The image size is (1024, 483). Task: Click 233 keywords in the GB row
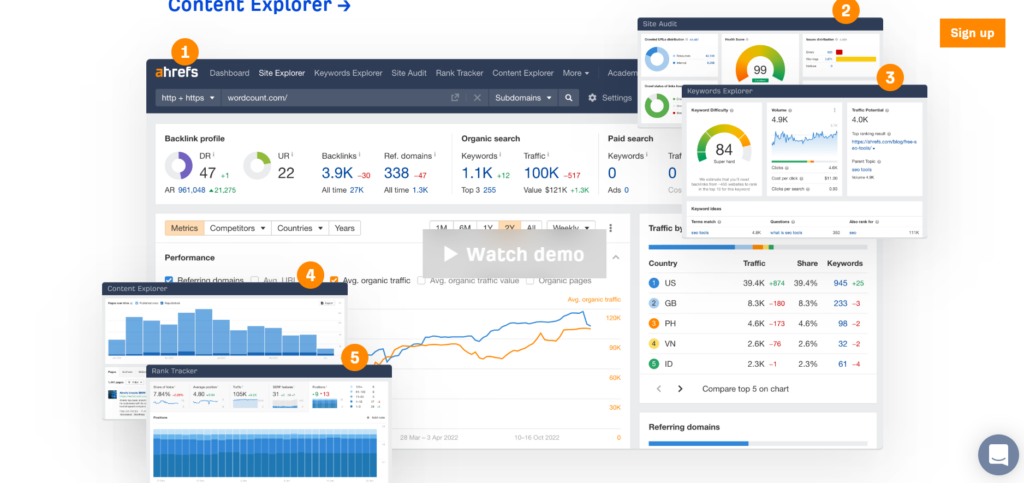840,304
